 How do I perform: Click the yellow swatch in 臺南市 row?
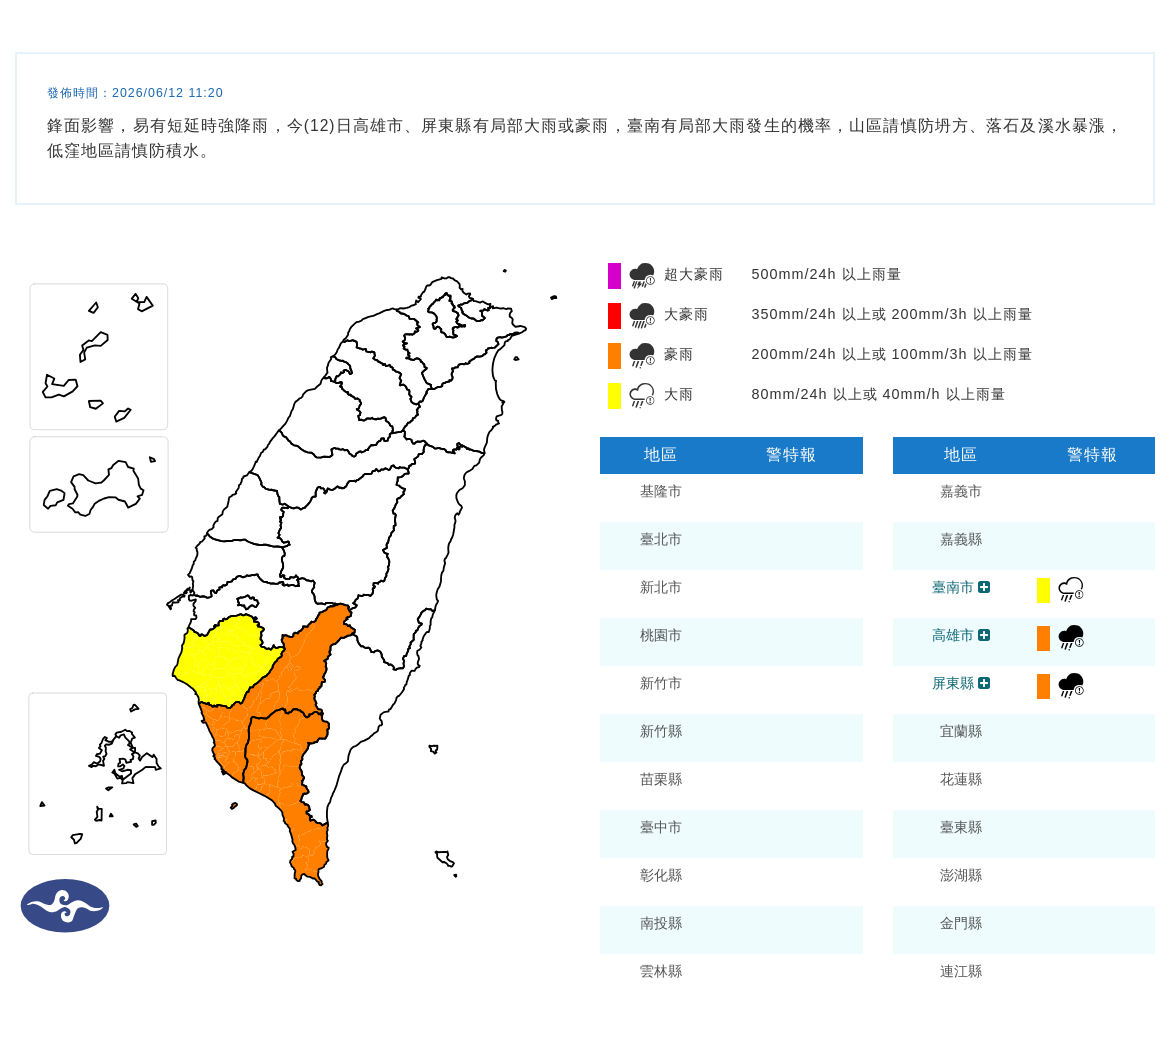tap(1043, 590)
